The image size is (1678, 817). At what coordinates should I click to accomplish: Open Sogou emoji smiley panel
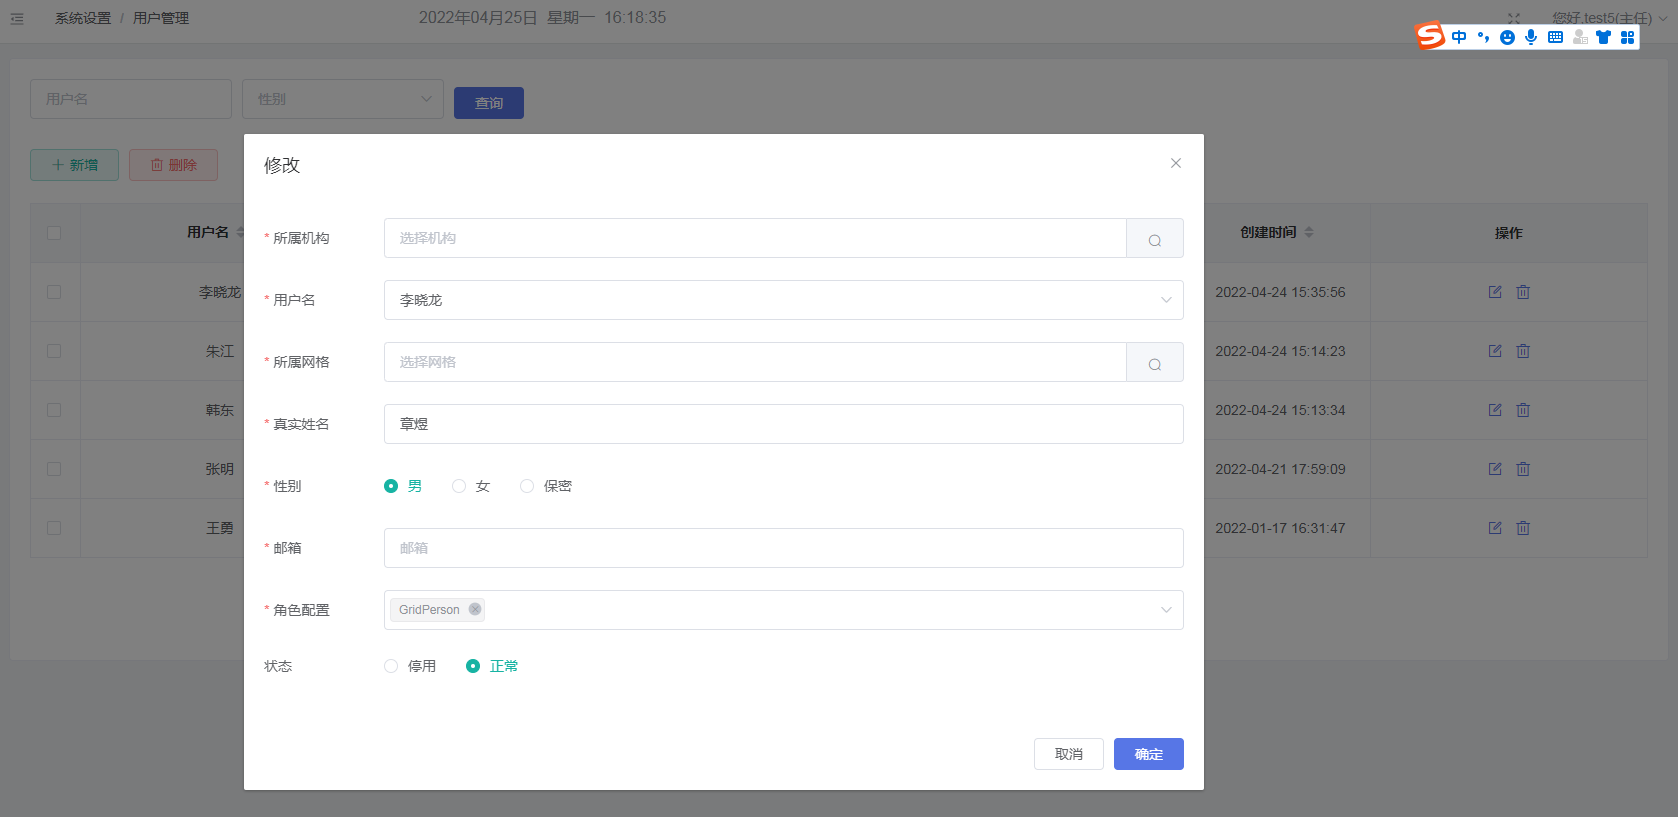[1507, 37]
